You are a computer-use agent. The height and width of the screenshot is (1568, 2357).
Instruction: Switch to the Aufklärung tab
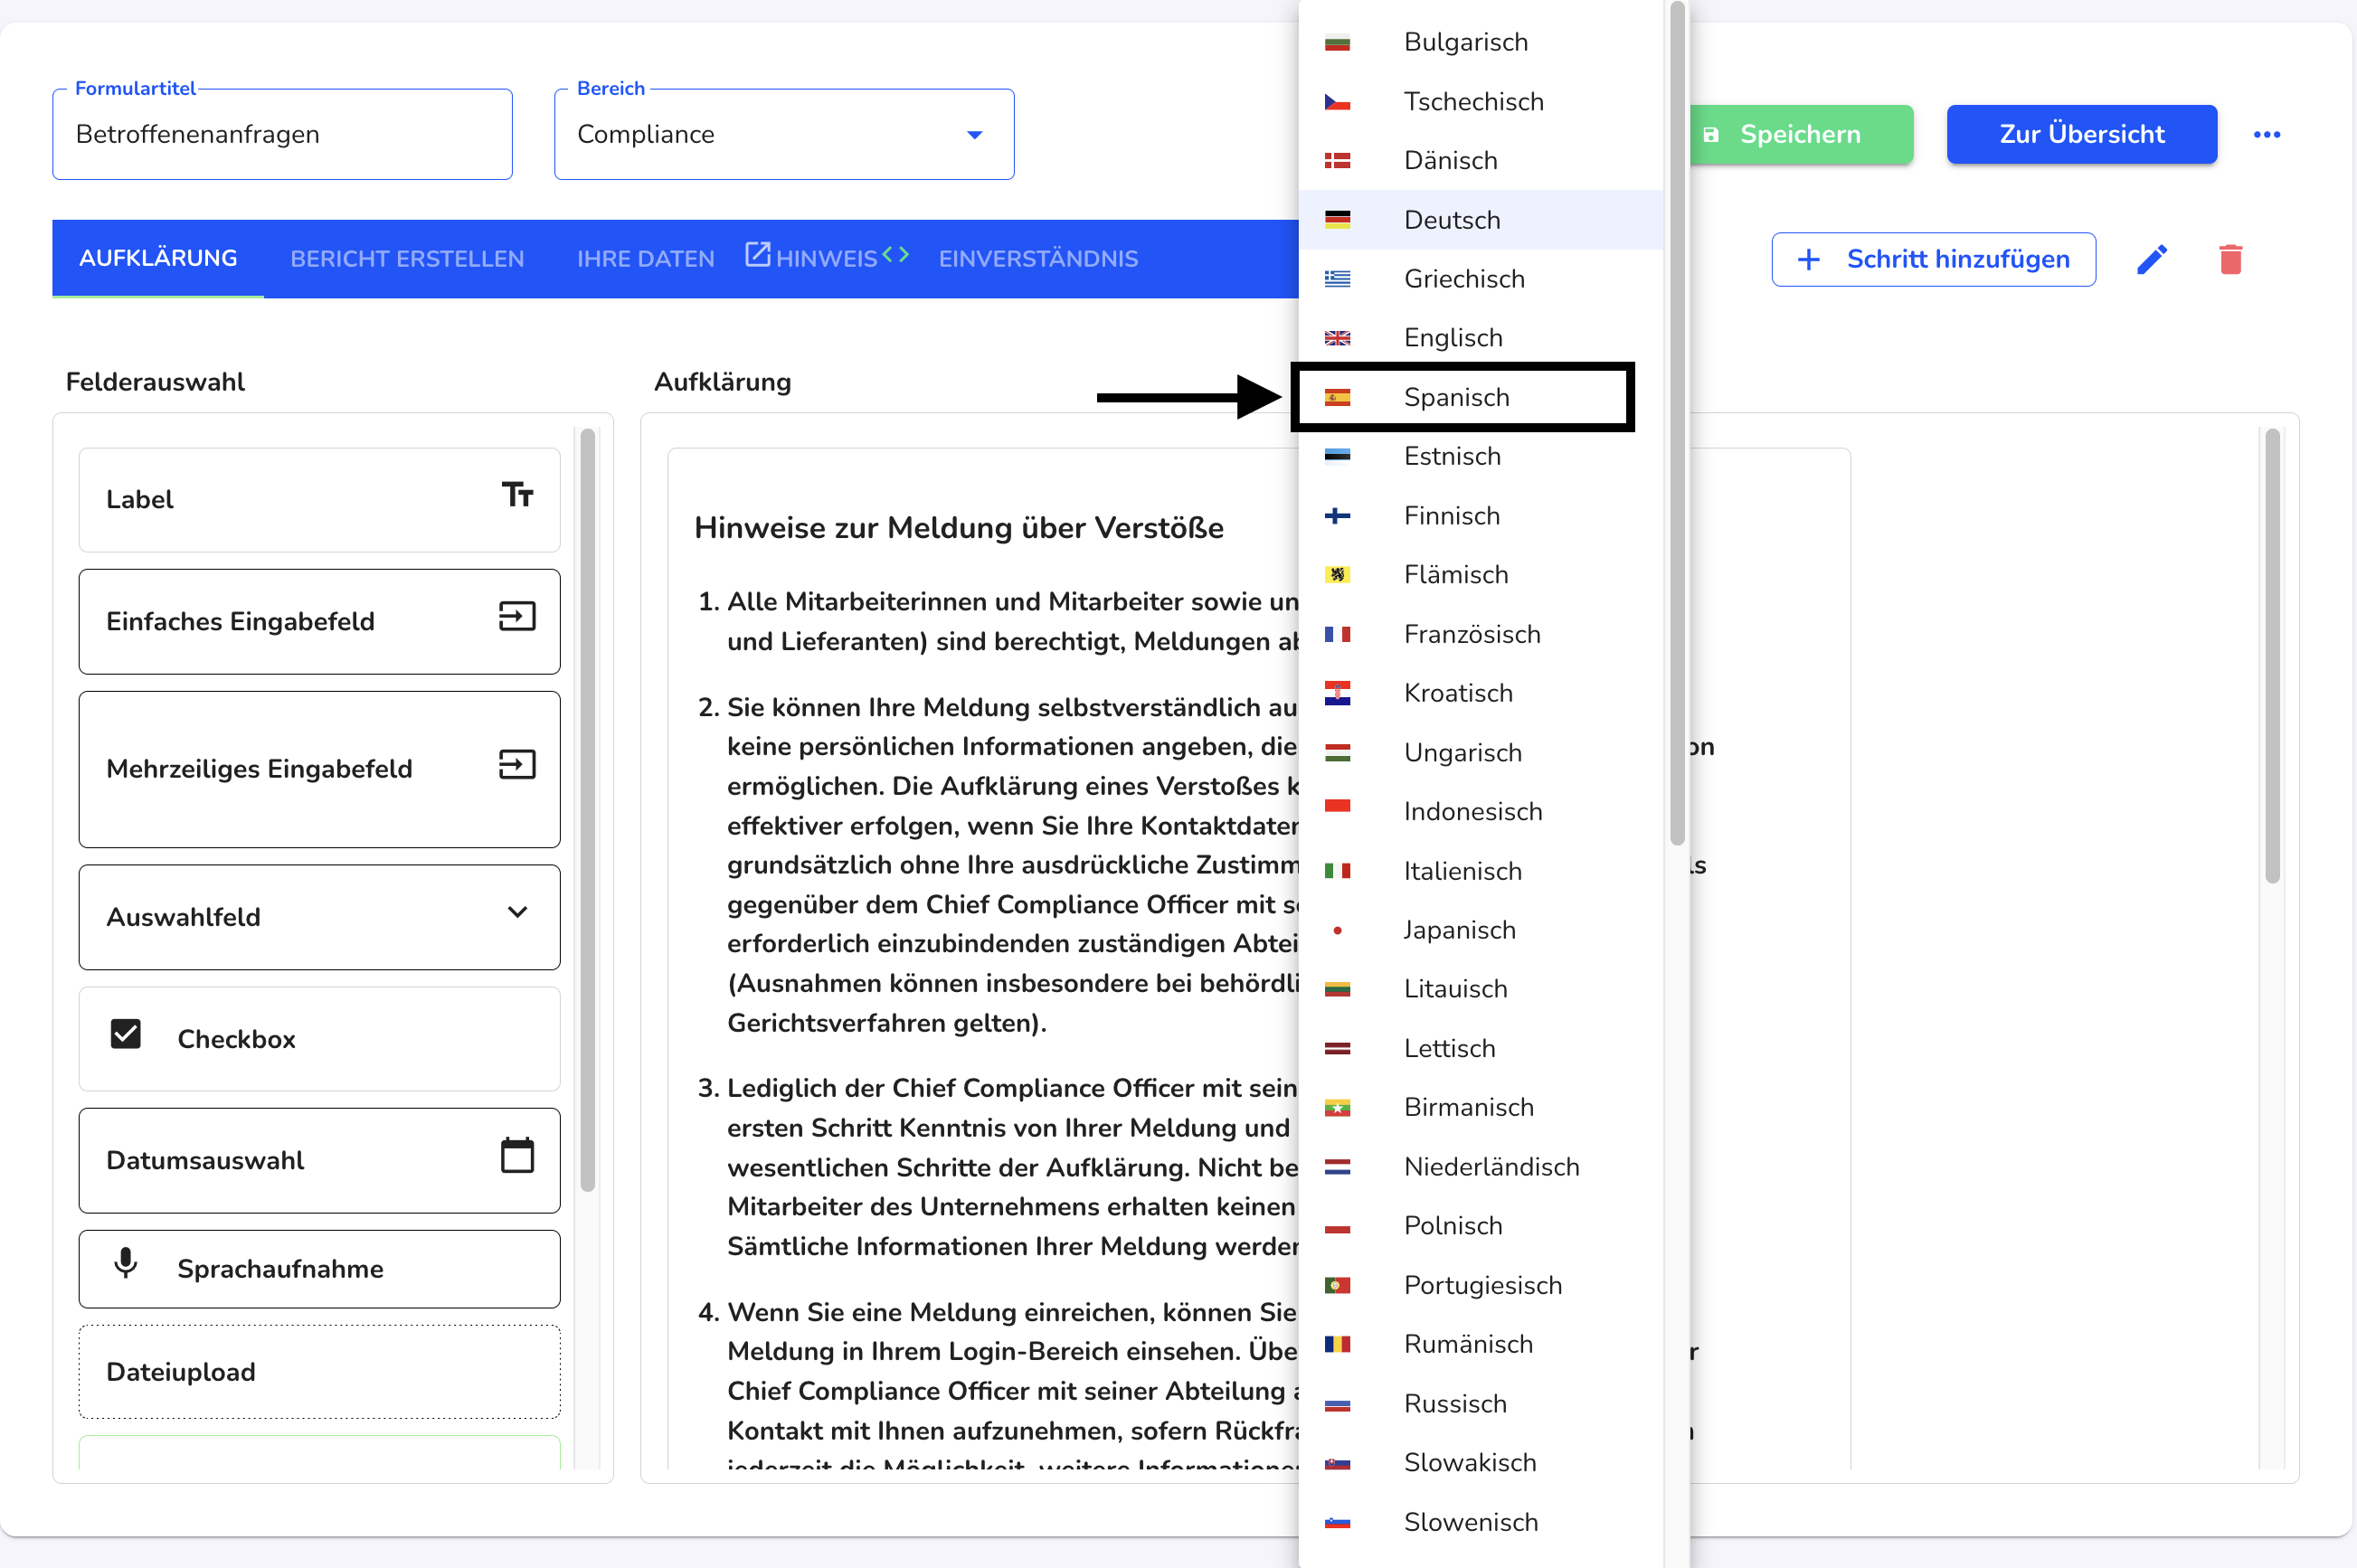(158, 258)
